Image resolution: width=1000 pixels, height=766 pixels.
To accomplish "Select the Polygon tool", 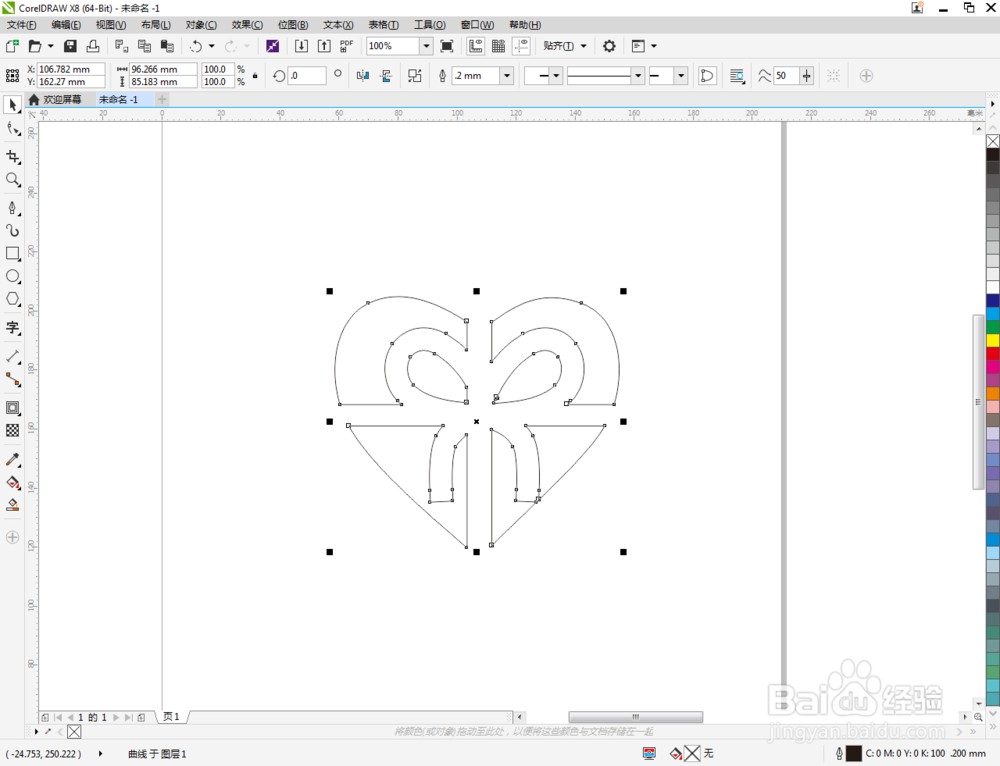I will point(12,299).
